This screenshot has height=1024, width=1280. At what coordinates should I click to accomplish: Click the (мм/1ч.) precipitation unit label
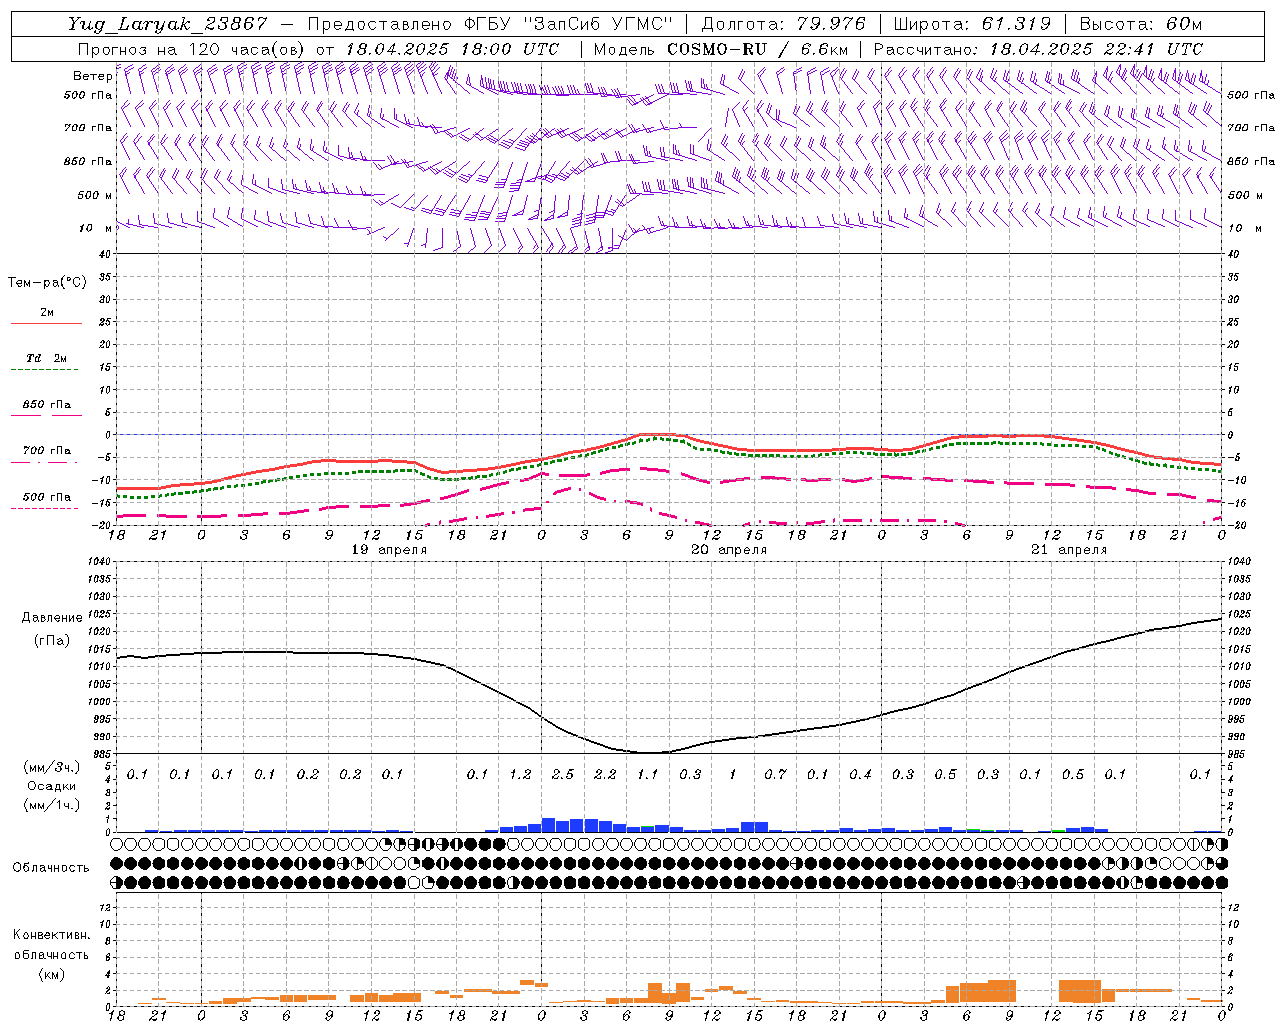pyautogui.click(x=52, y=805)
